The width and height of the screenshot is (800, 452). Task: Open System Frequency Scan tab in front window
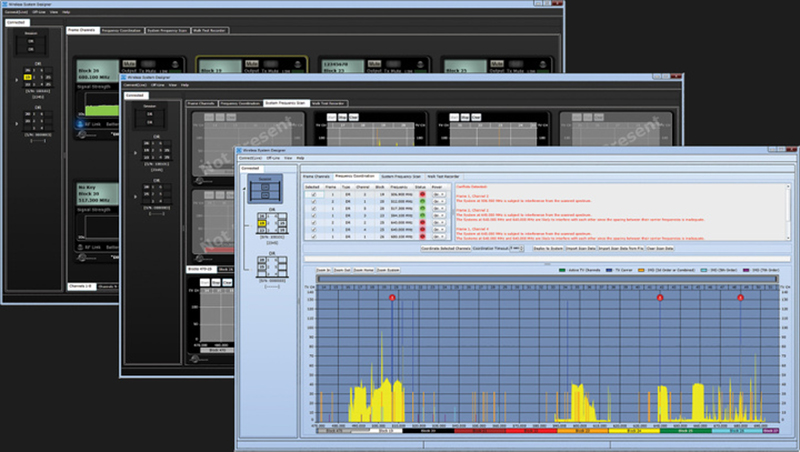coord(401,177)
